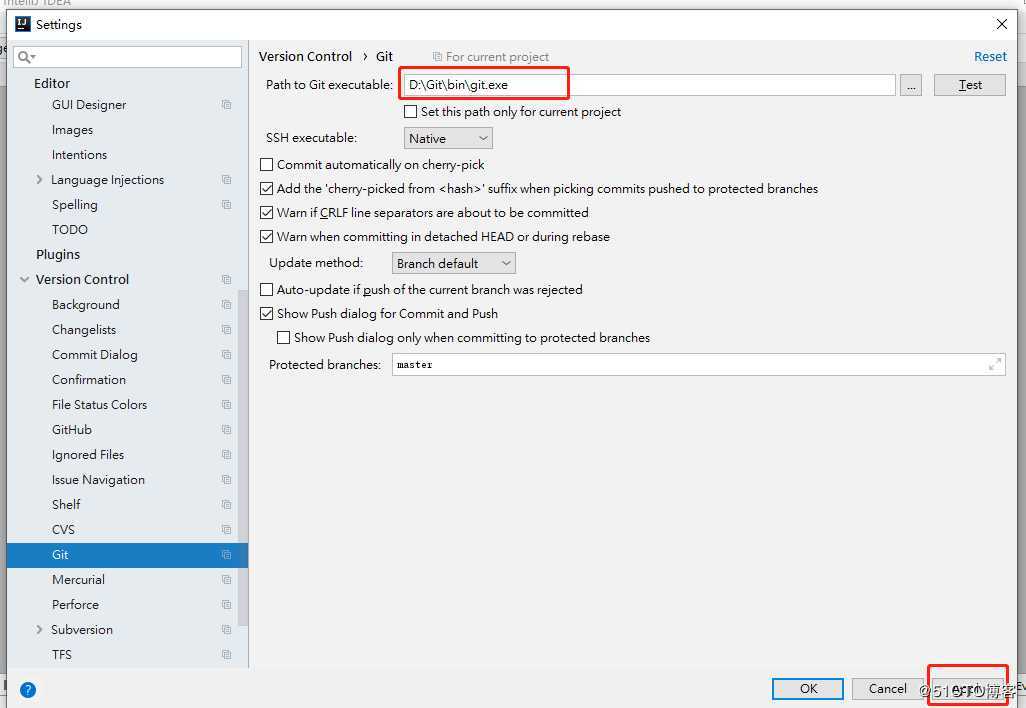Click the project-level icon beside CVS
This screenshot has width=1026, height=708.
click(226, 529)
